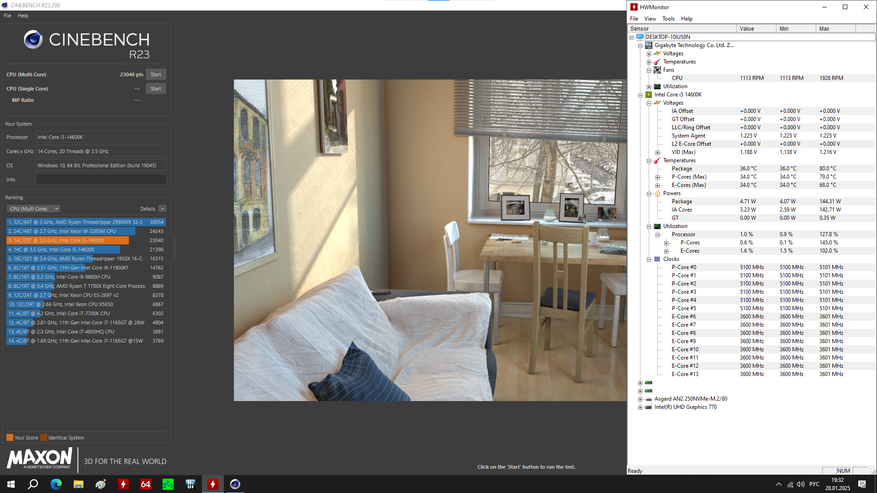Open the CPU (Multi Core) ranking dropdown

click(x=34, y=209)
